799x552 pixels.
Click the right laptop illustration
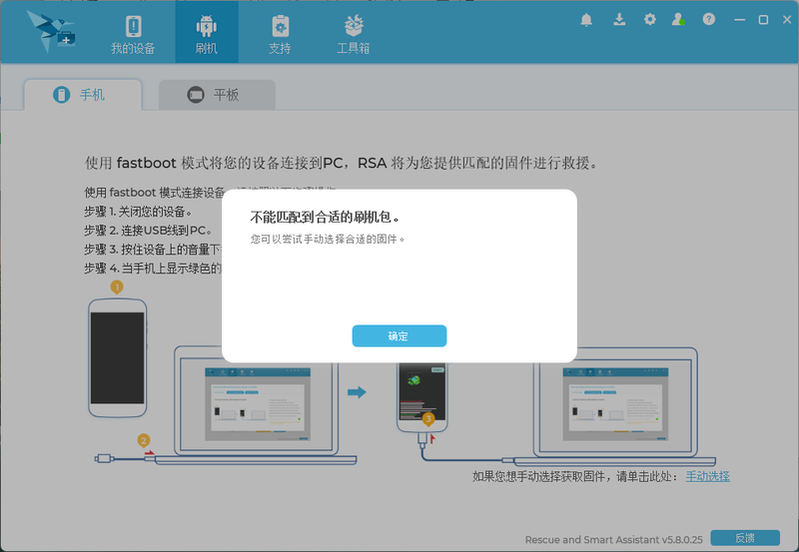(615, 406)
